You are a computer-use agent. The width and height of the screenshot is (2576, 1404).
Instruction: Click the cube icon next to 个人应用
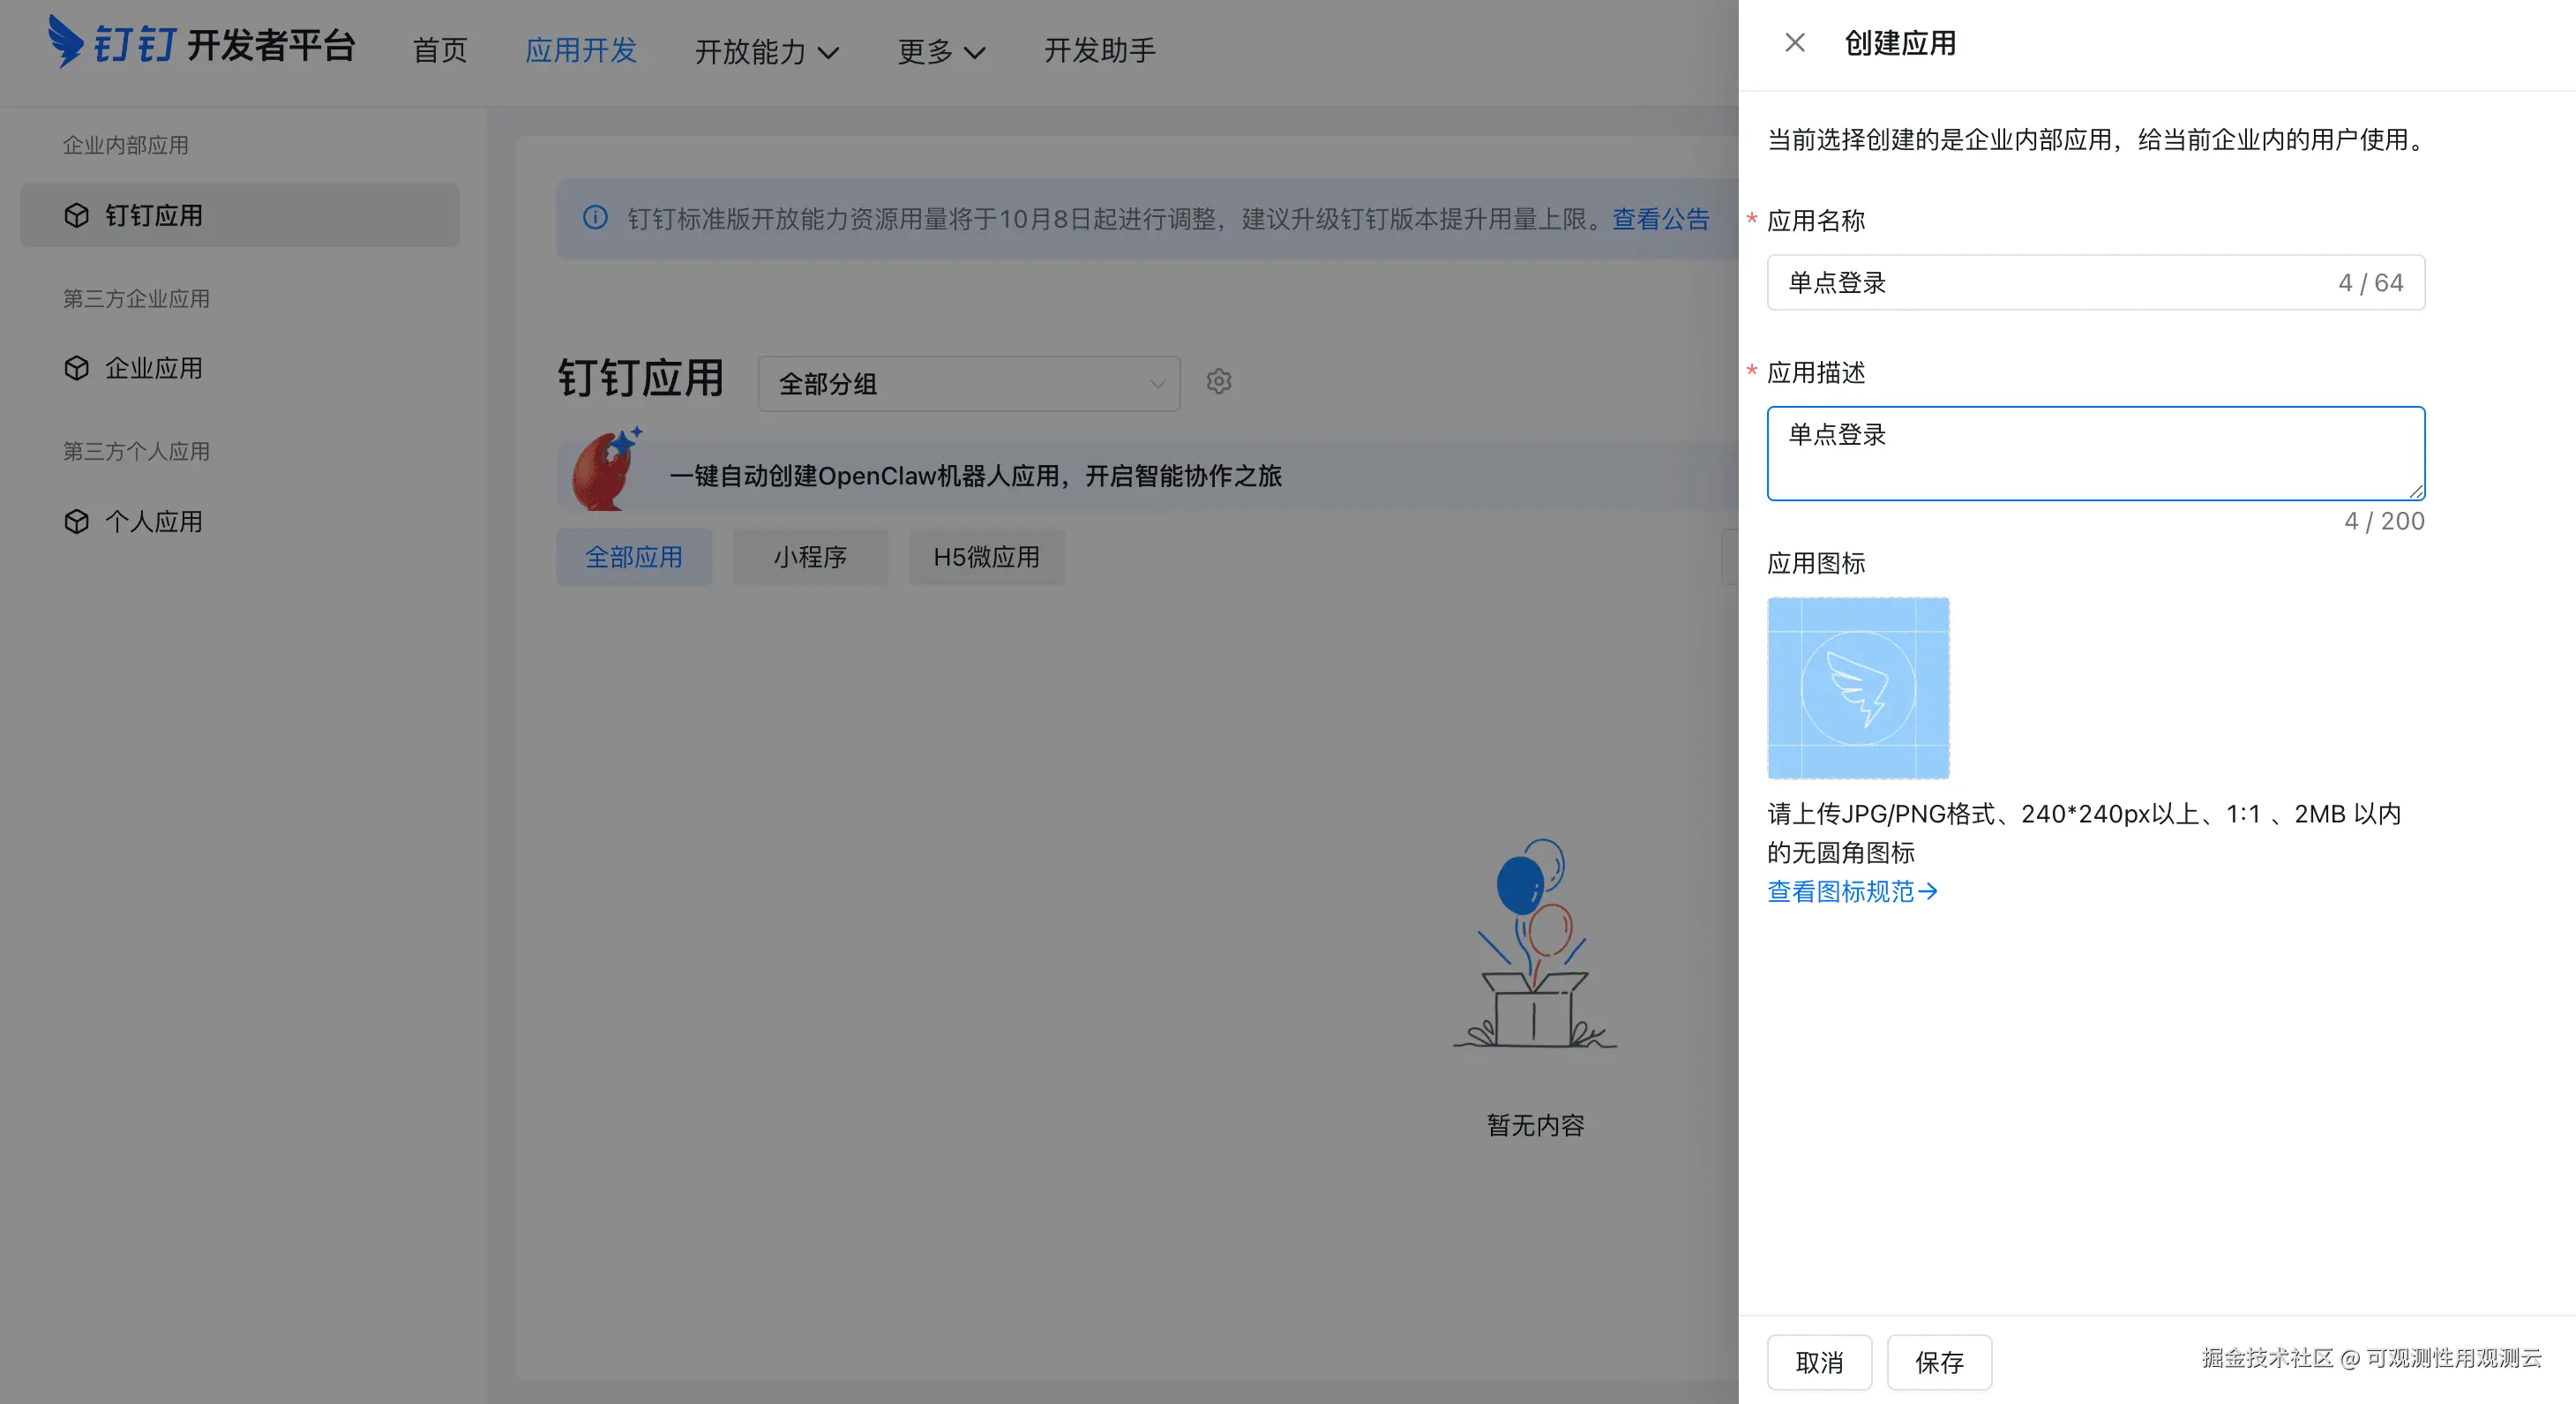click(77, 521)
